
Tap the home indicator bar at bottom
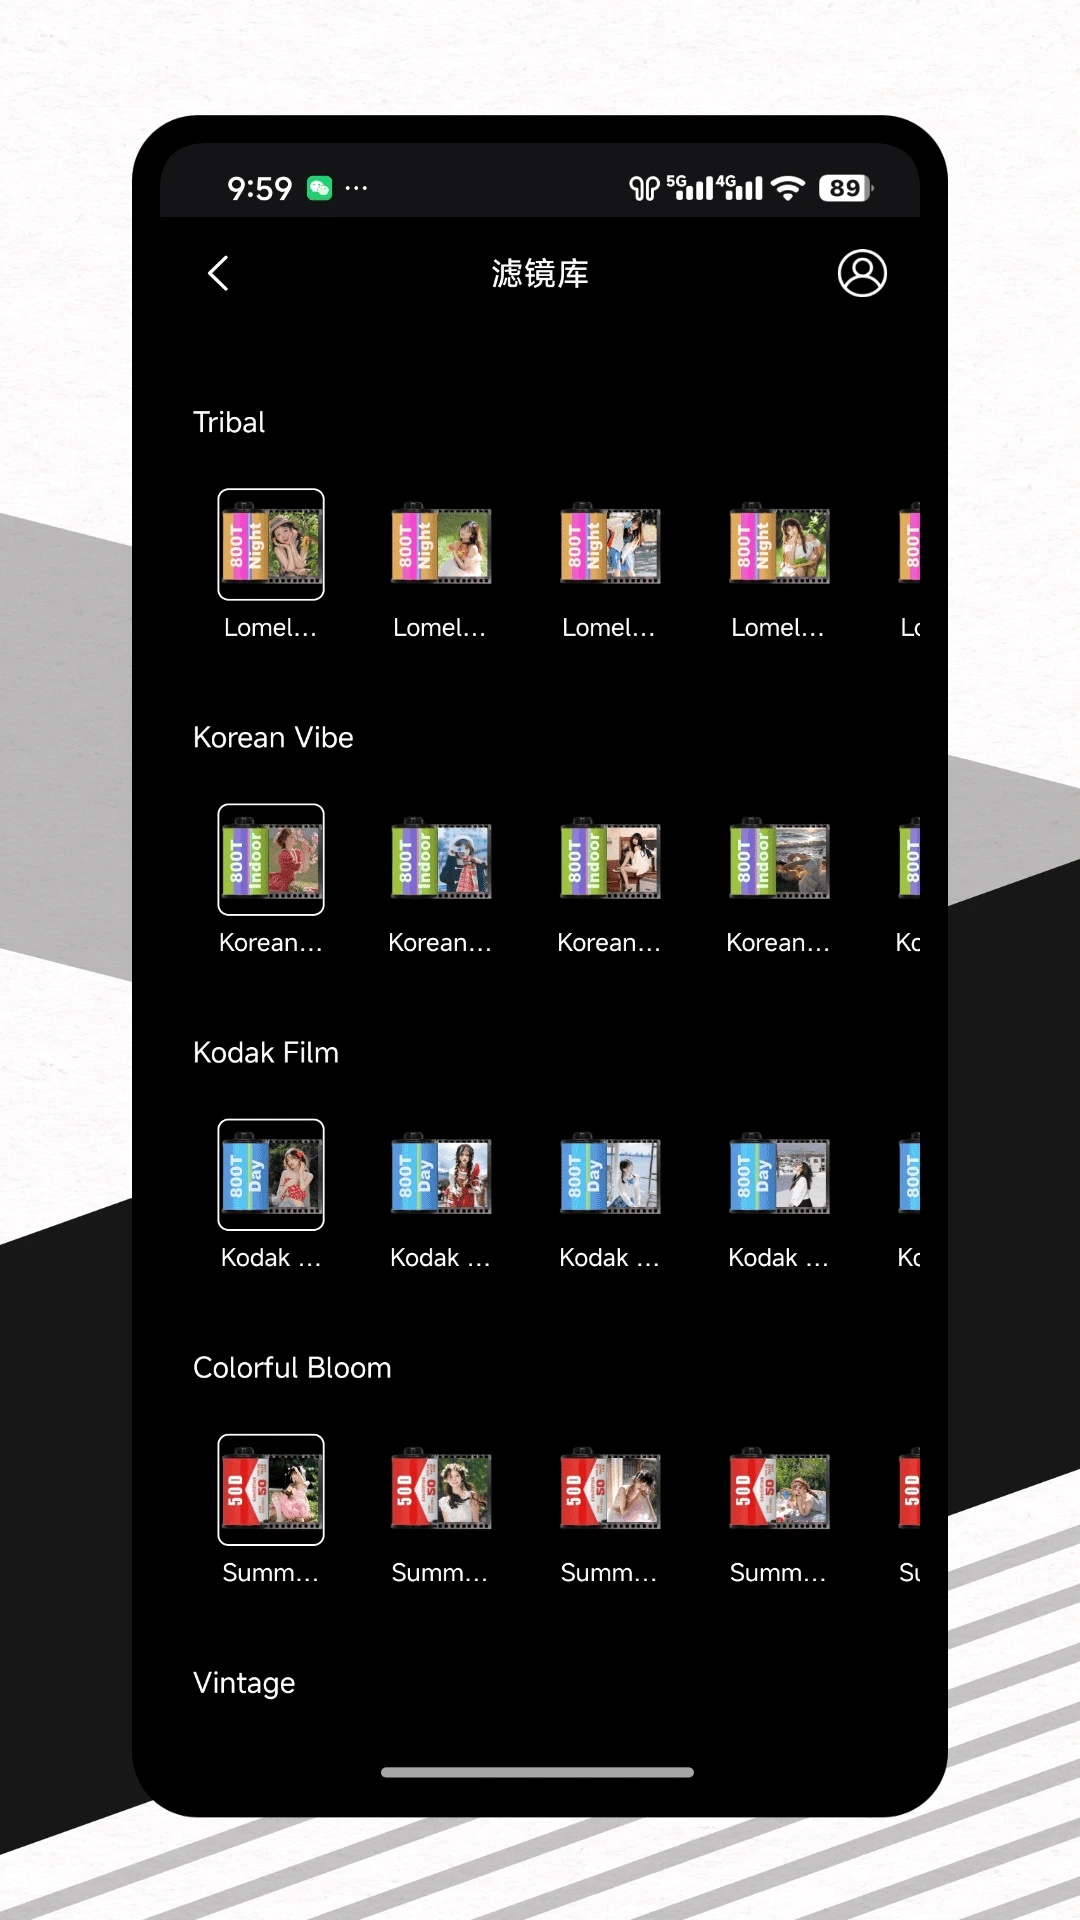(537, 1772)
